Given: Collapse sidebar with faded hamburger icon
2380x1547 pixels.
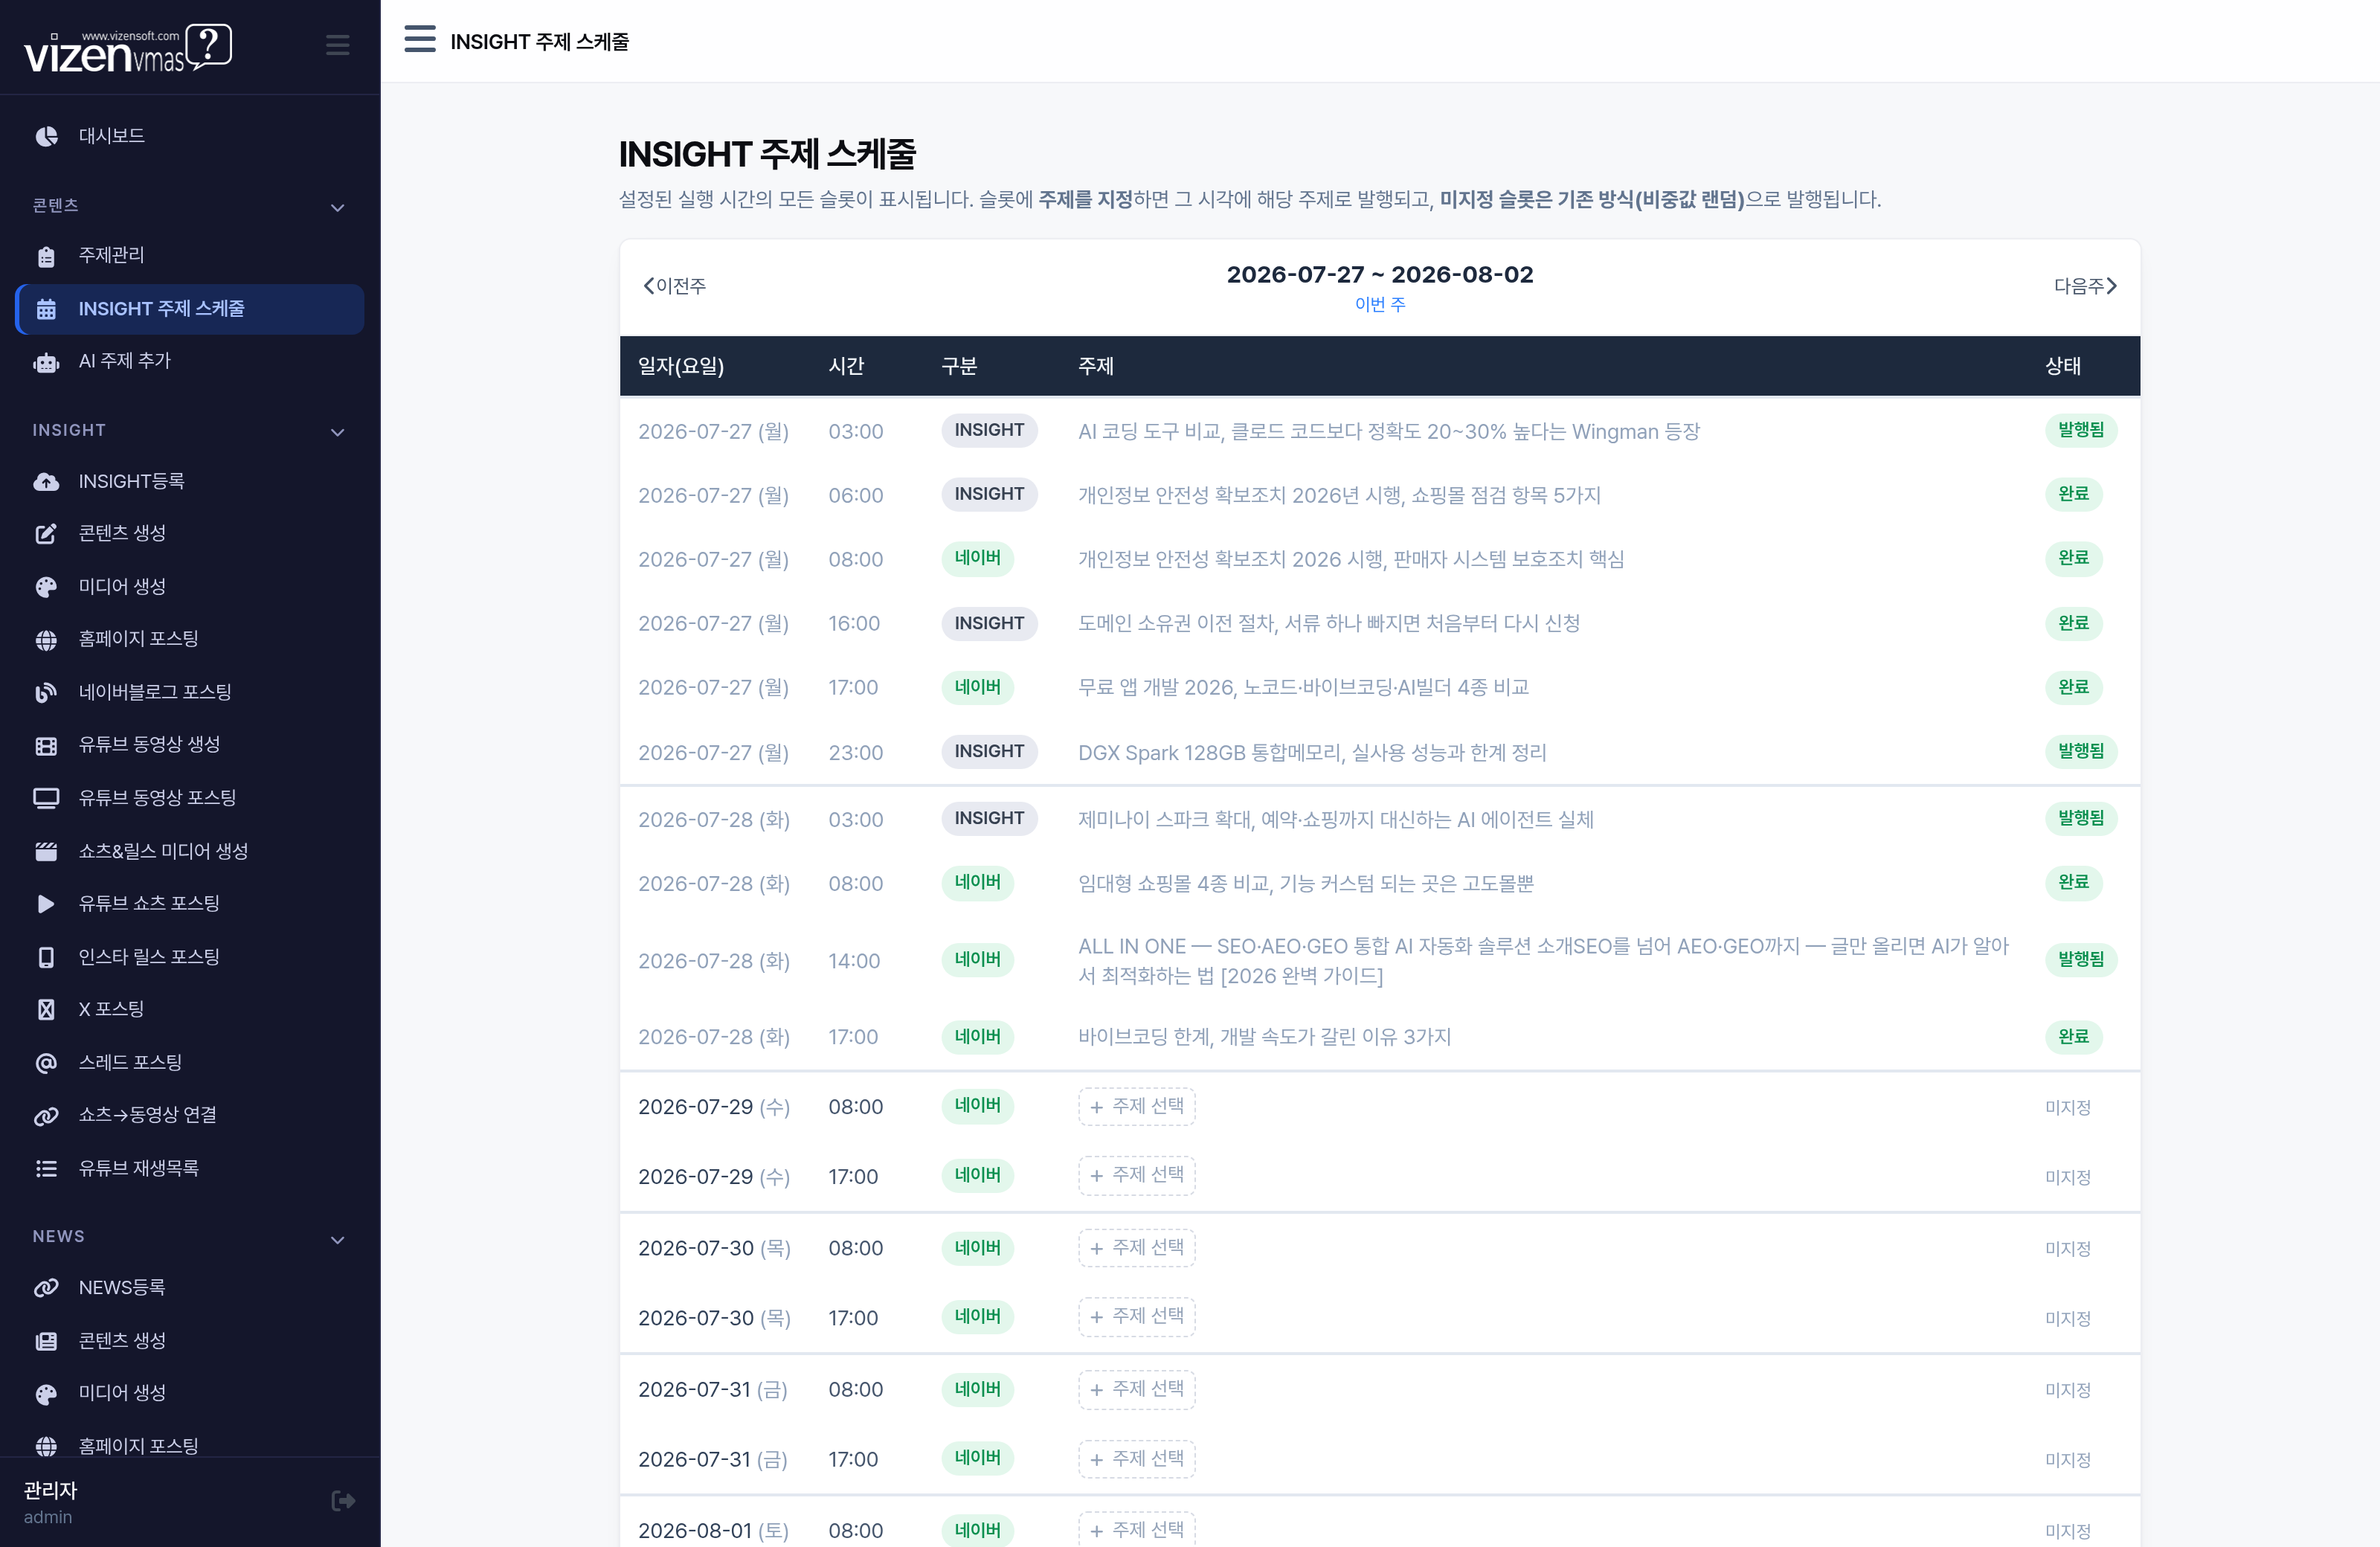Looking at the screenshot, I should tap(337, 45).
